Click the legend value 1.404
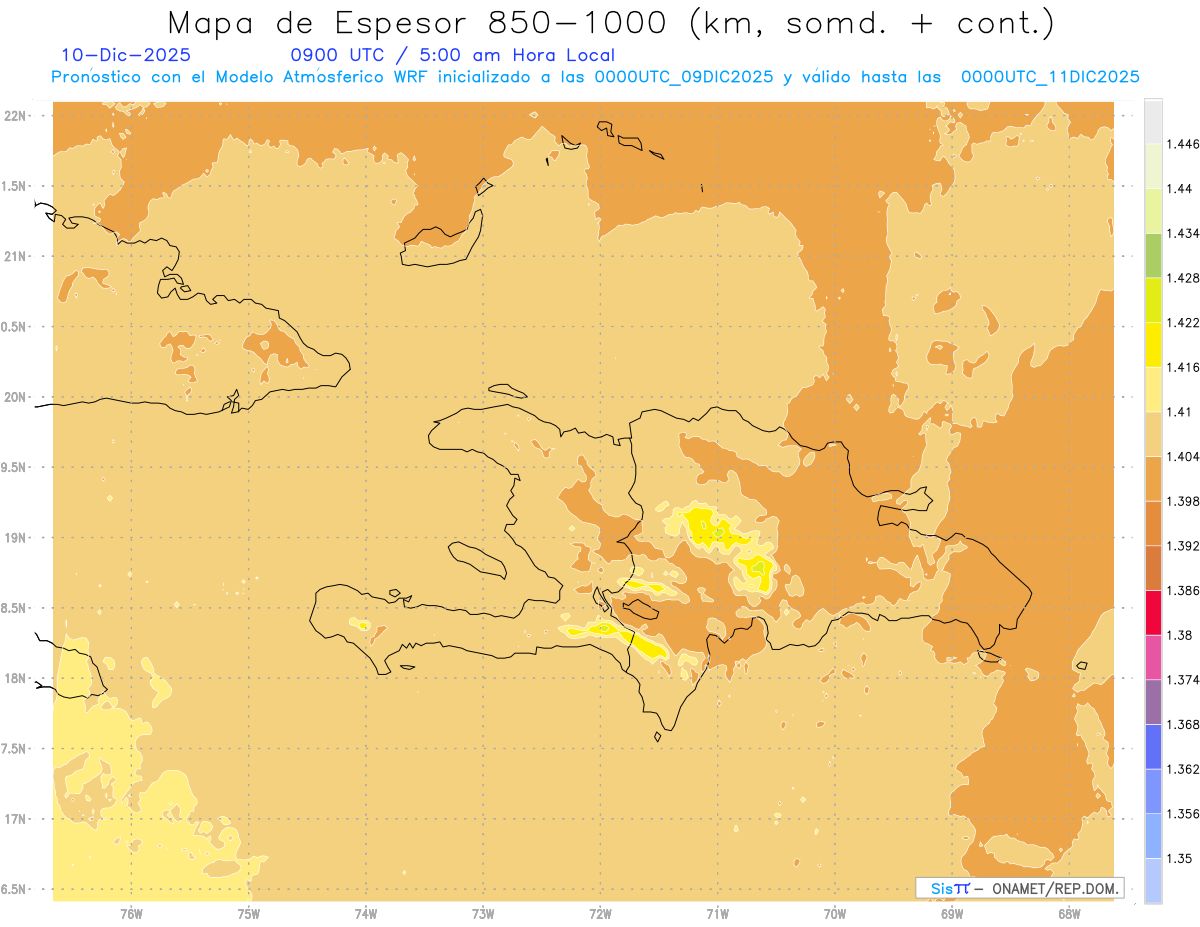The image size is (1200, 927). coord(1184,456)
